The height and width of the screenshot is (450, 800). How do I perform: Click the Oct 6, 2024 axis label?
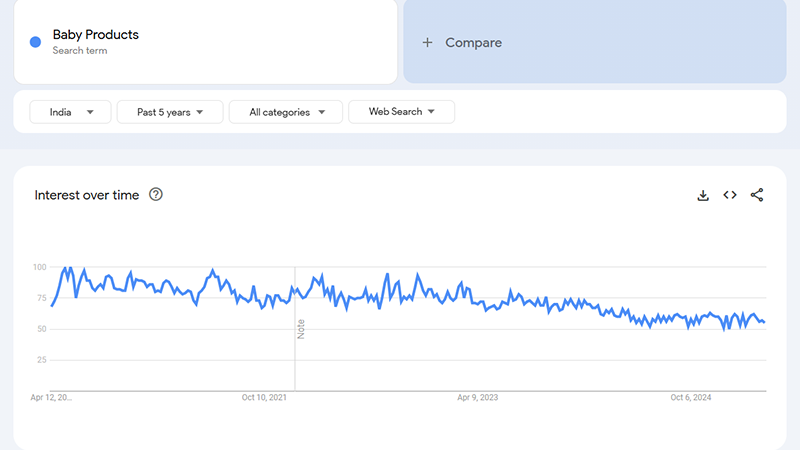[x=691, y=397]
